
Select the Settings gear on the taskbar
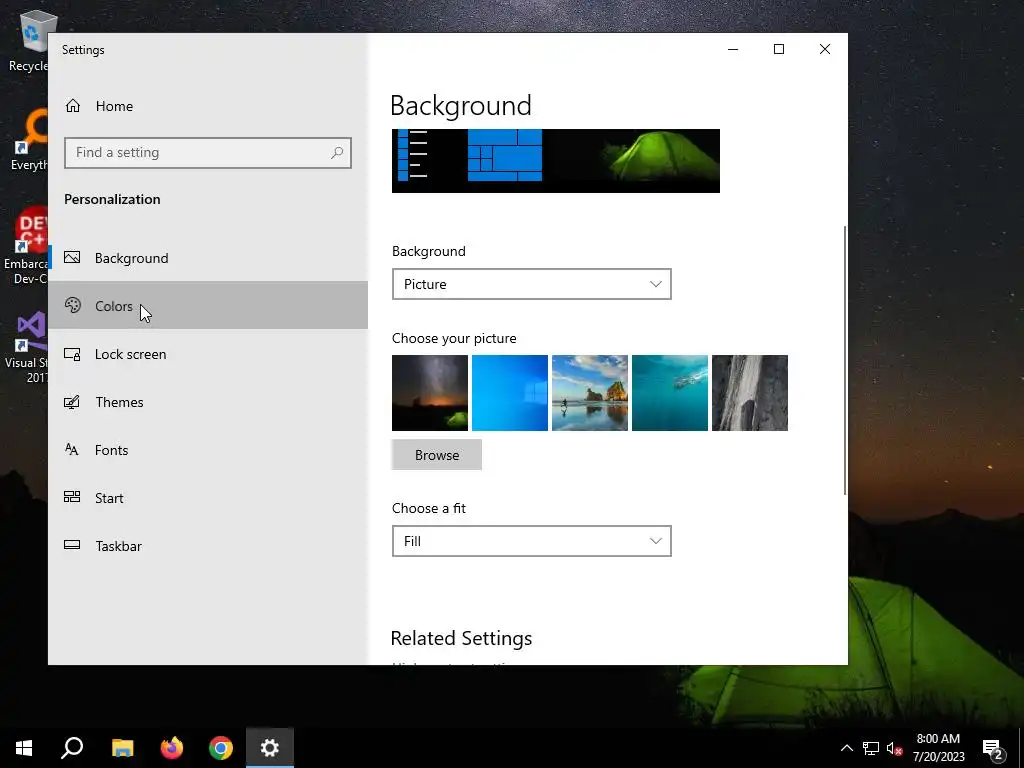point(270,748)
